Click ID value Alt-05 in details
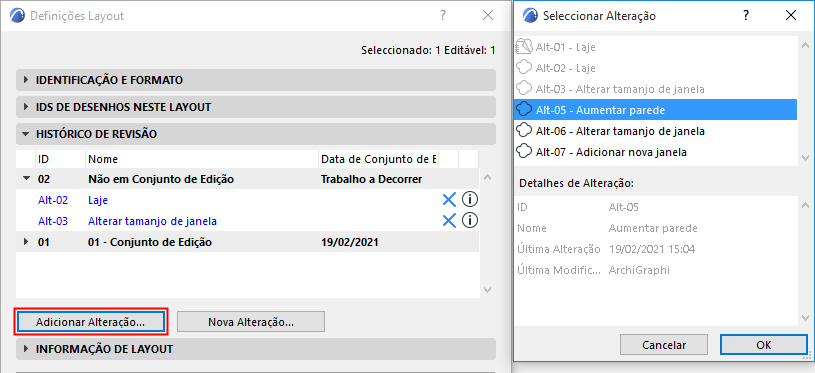Screen dimensions: 815x373 click(623, 207)
